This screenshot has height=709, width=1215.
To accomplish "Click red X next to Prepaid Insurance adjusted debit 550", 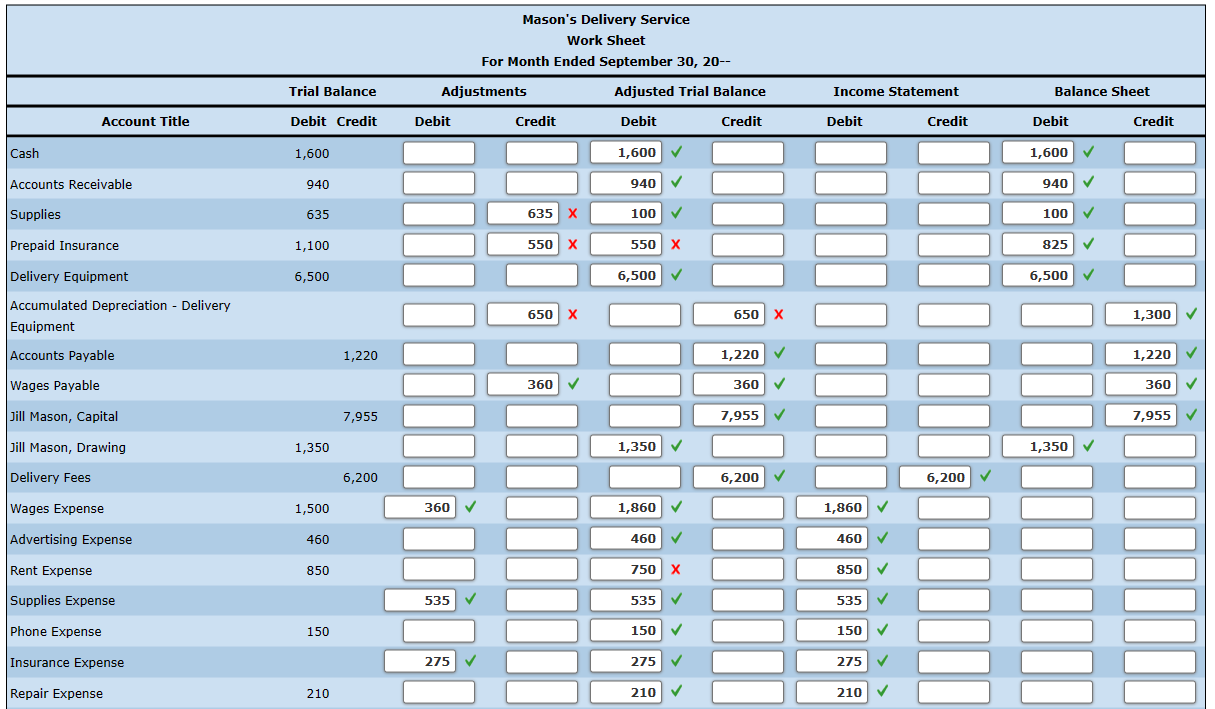I will point(676,245).
